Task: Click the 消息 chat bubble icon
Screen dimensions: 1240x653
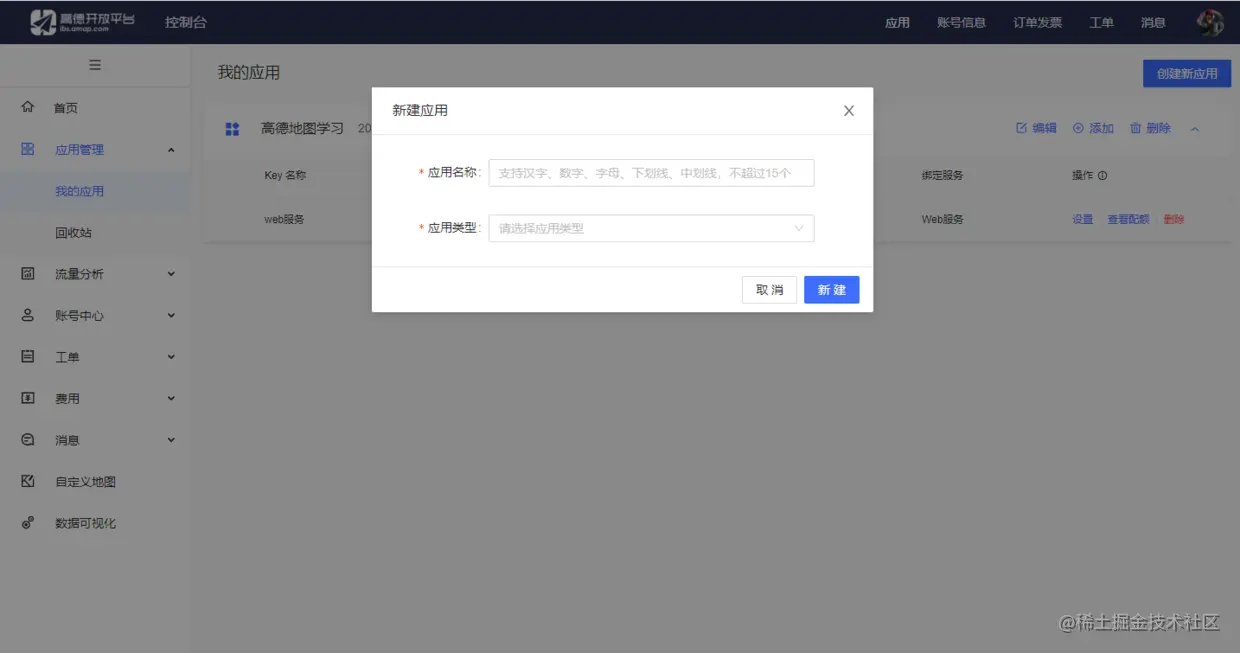Action: (28, 439)
